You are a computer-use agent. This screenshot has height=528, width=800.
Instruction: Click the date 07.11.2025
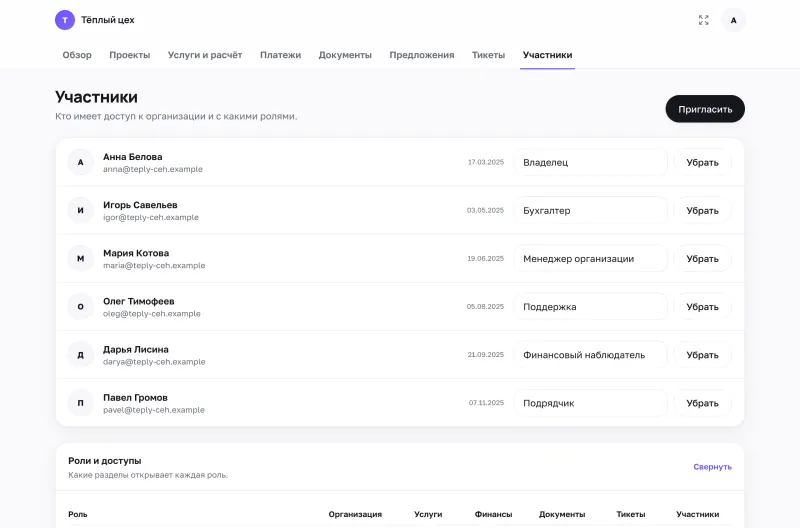click(486, 403)
